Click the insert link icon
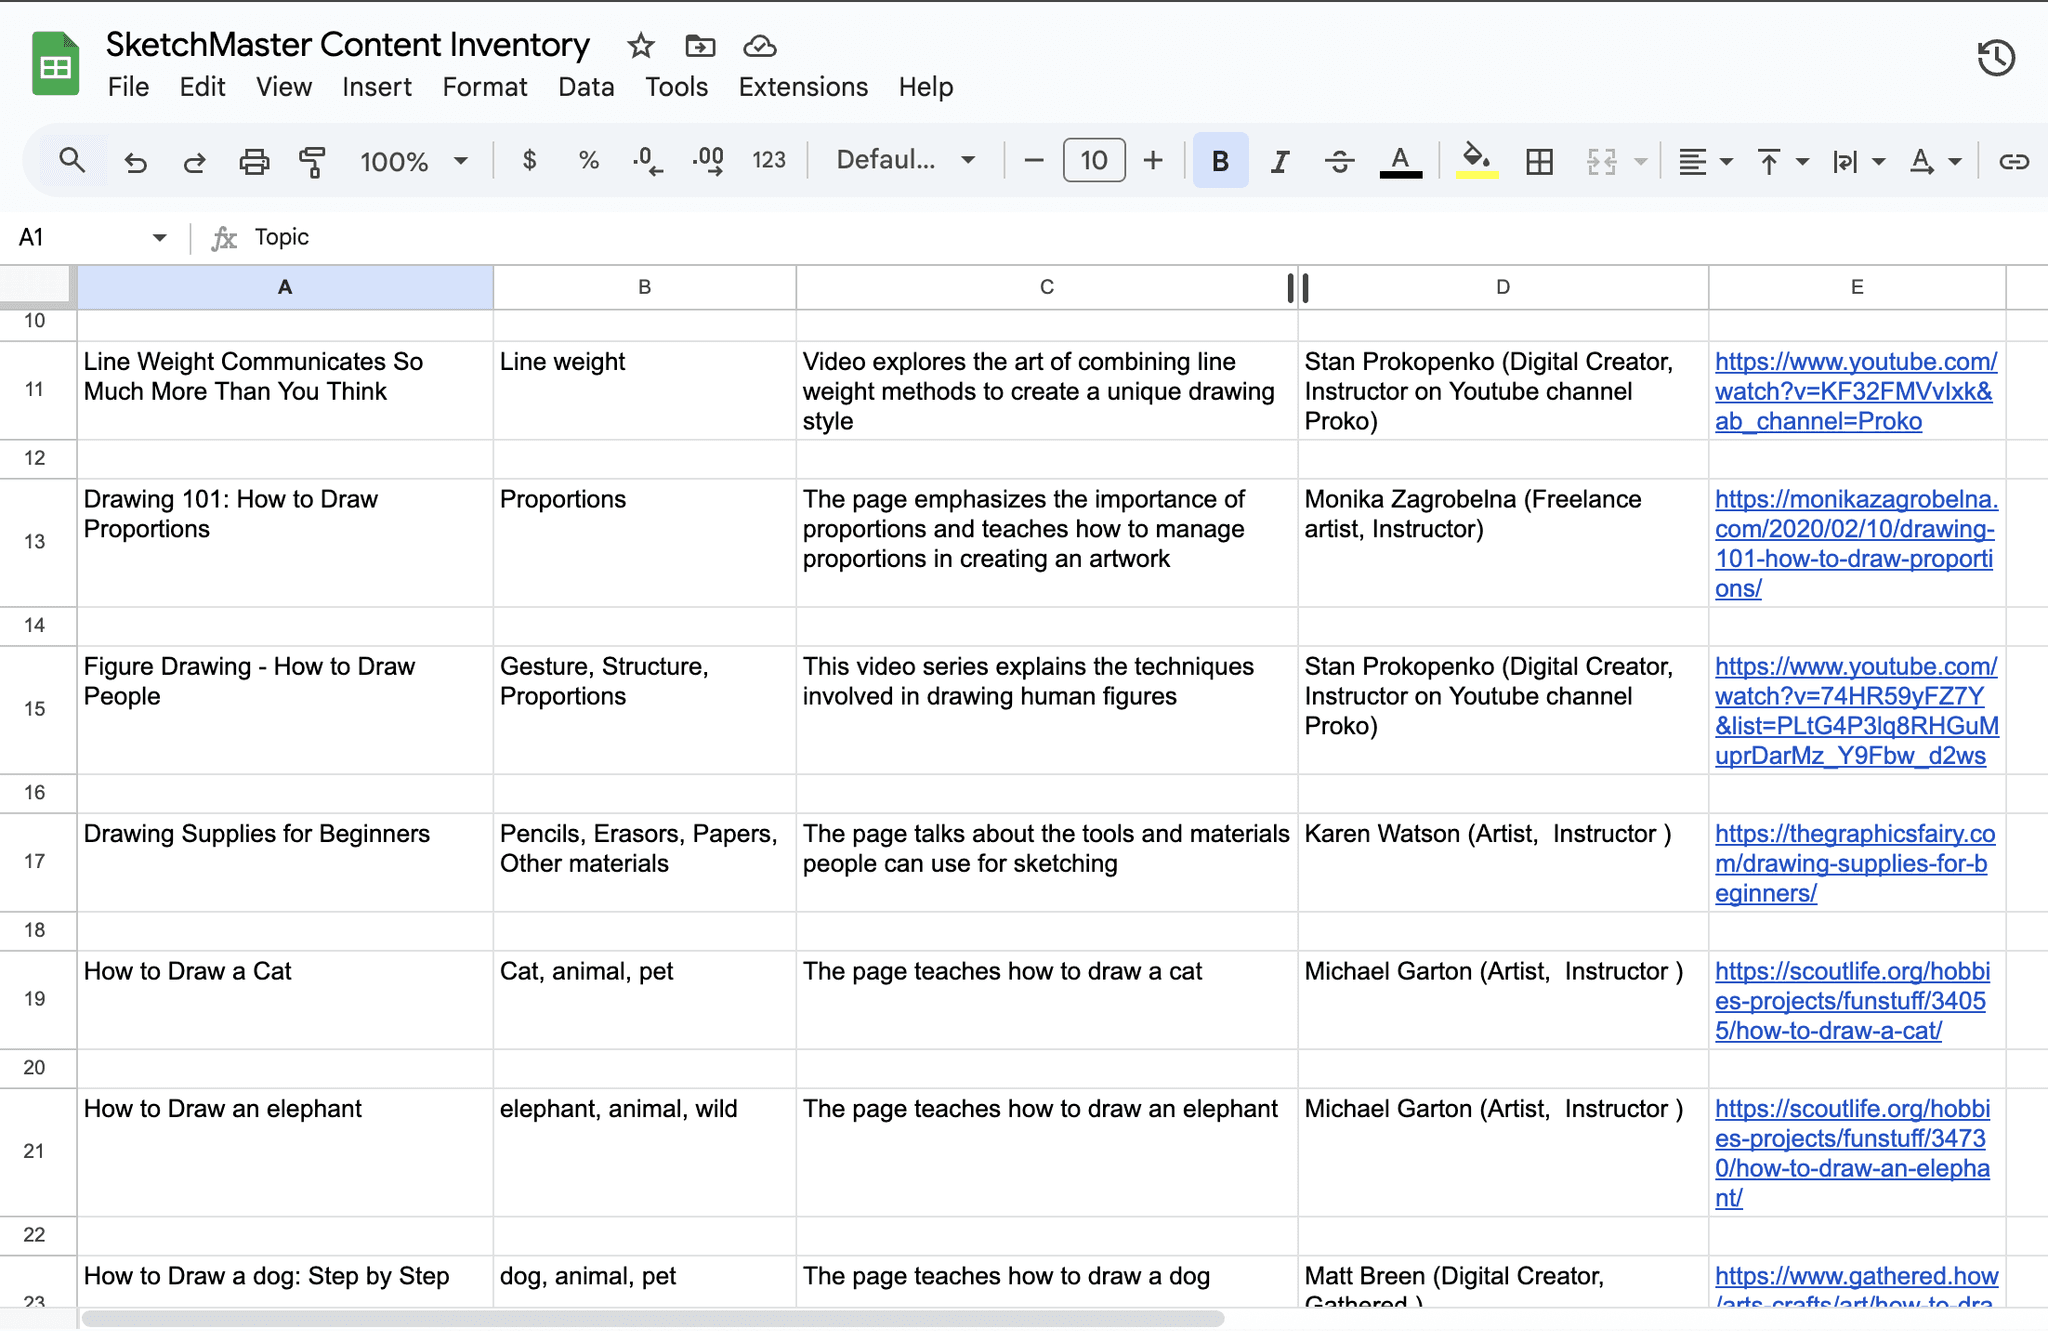Image resolution: width=2048 pixels, height=1331 pixels. point(2012,161)
